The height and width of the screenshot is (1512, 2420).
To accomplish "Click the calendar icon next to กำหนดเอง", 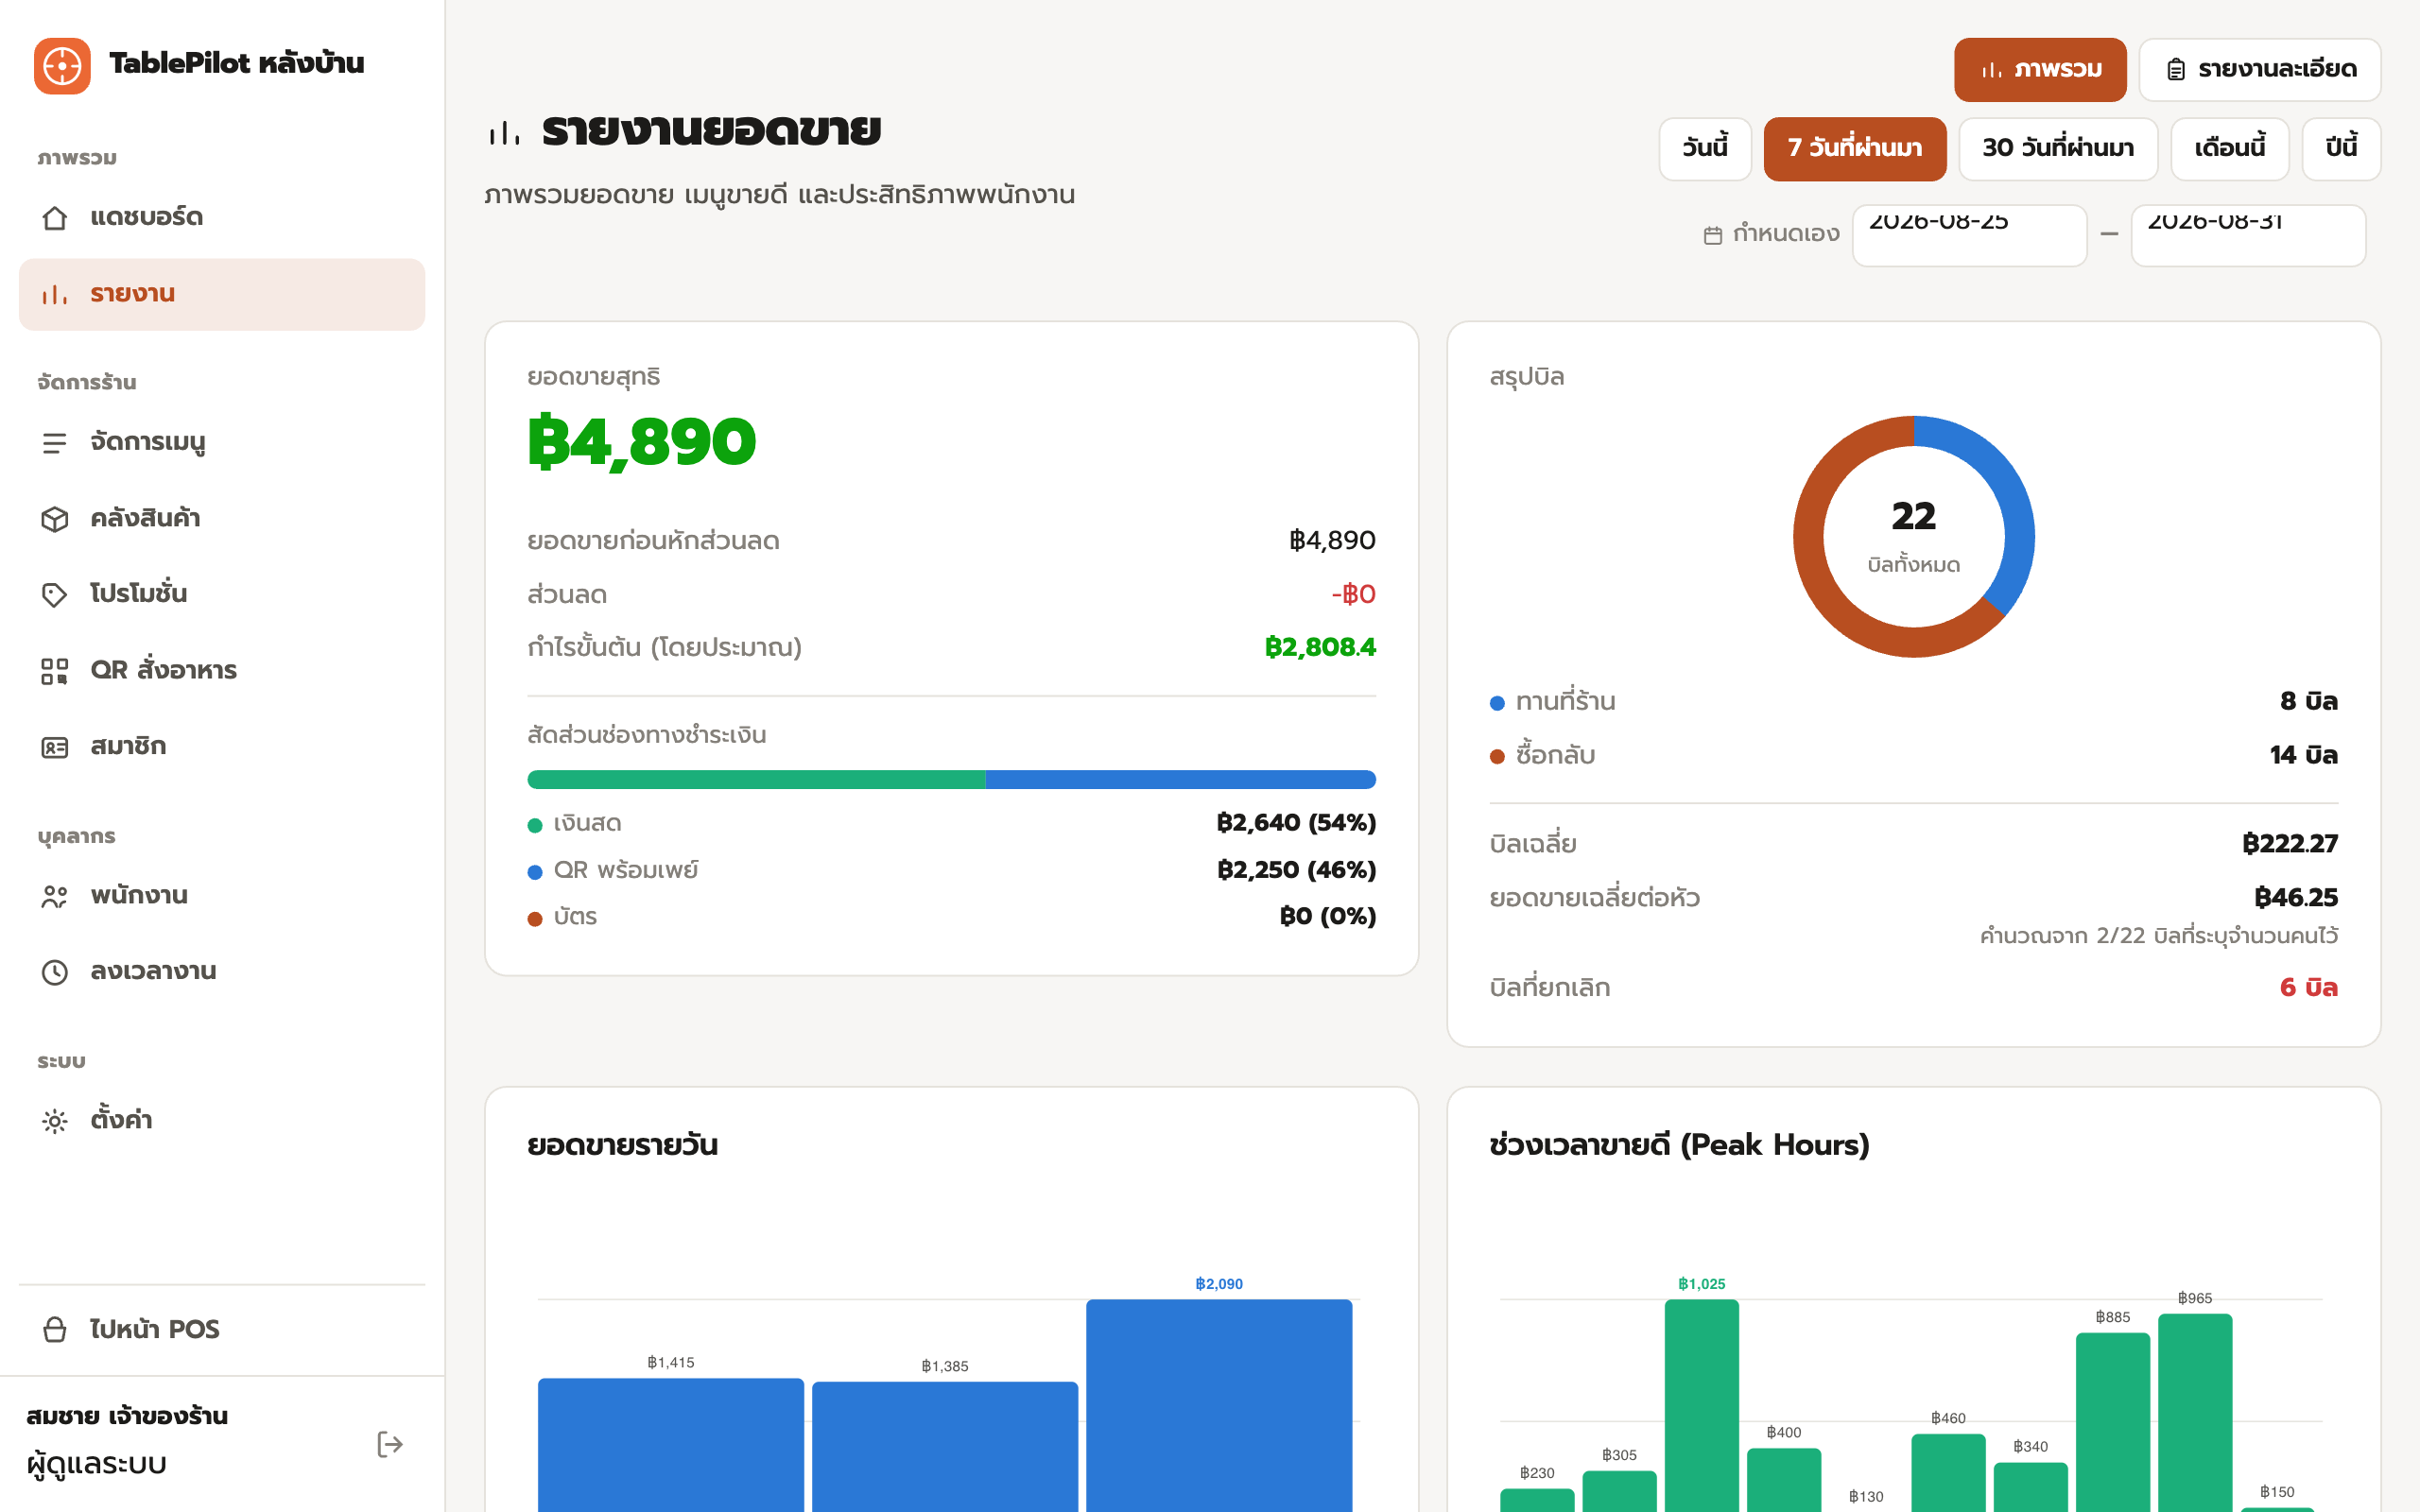I will coord(1713,235).
